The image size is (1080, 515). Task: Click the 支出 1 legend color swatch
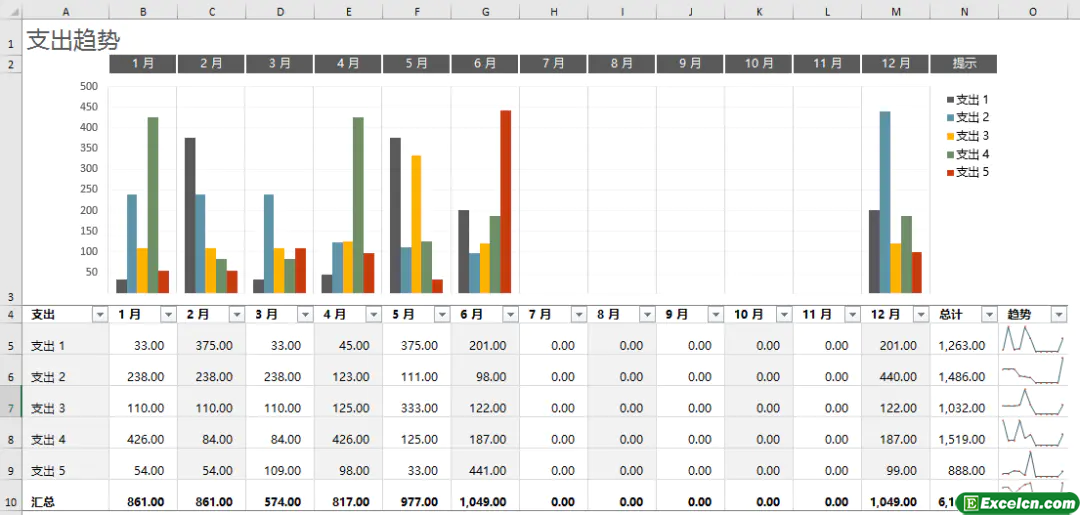point(951,100)
